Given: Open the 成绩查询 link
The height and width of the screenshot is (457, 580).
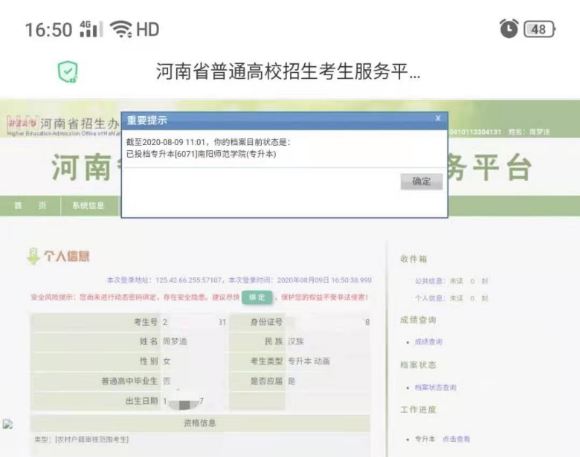Looking at the screenshot, I should coord(428,342).
